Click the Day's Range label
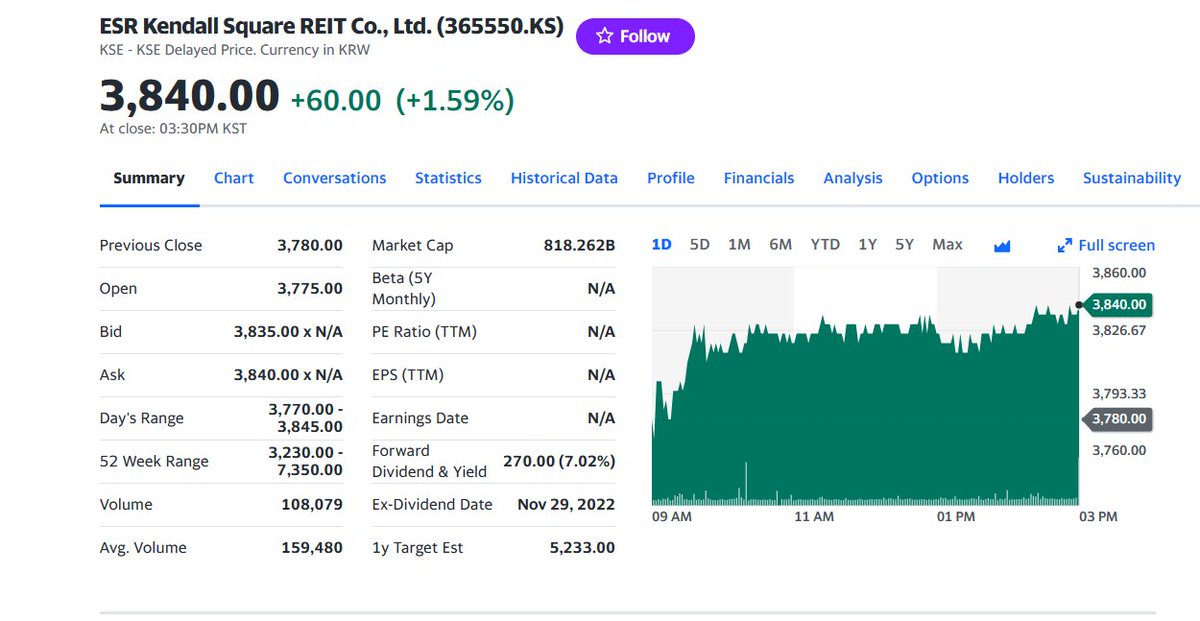This screenshot has height=621, width=1200. coord(142,418)
